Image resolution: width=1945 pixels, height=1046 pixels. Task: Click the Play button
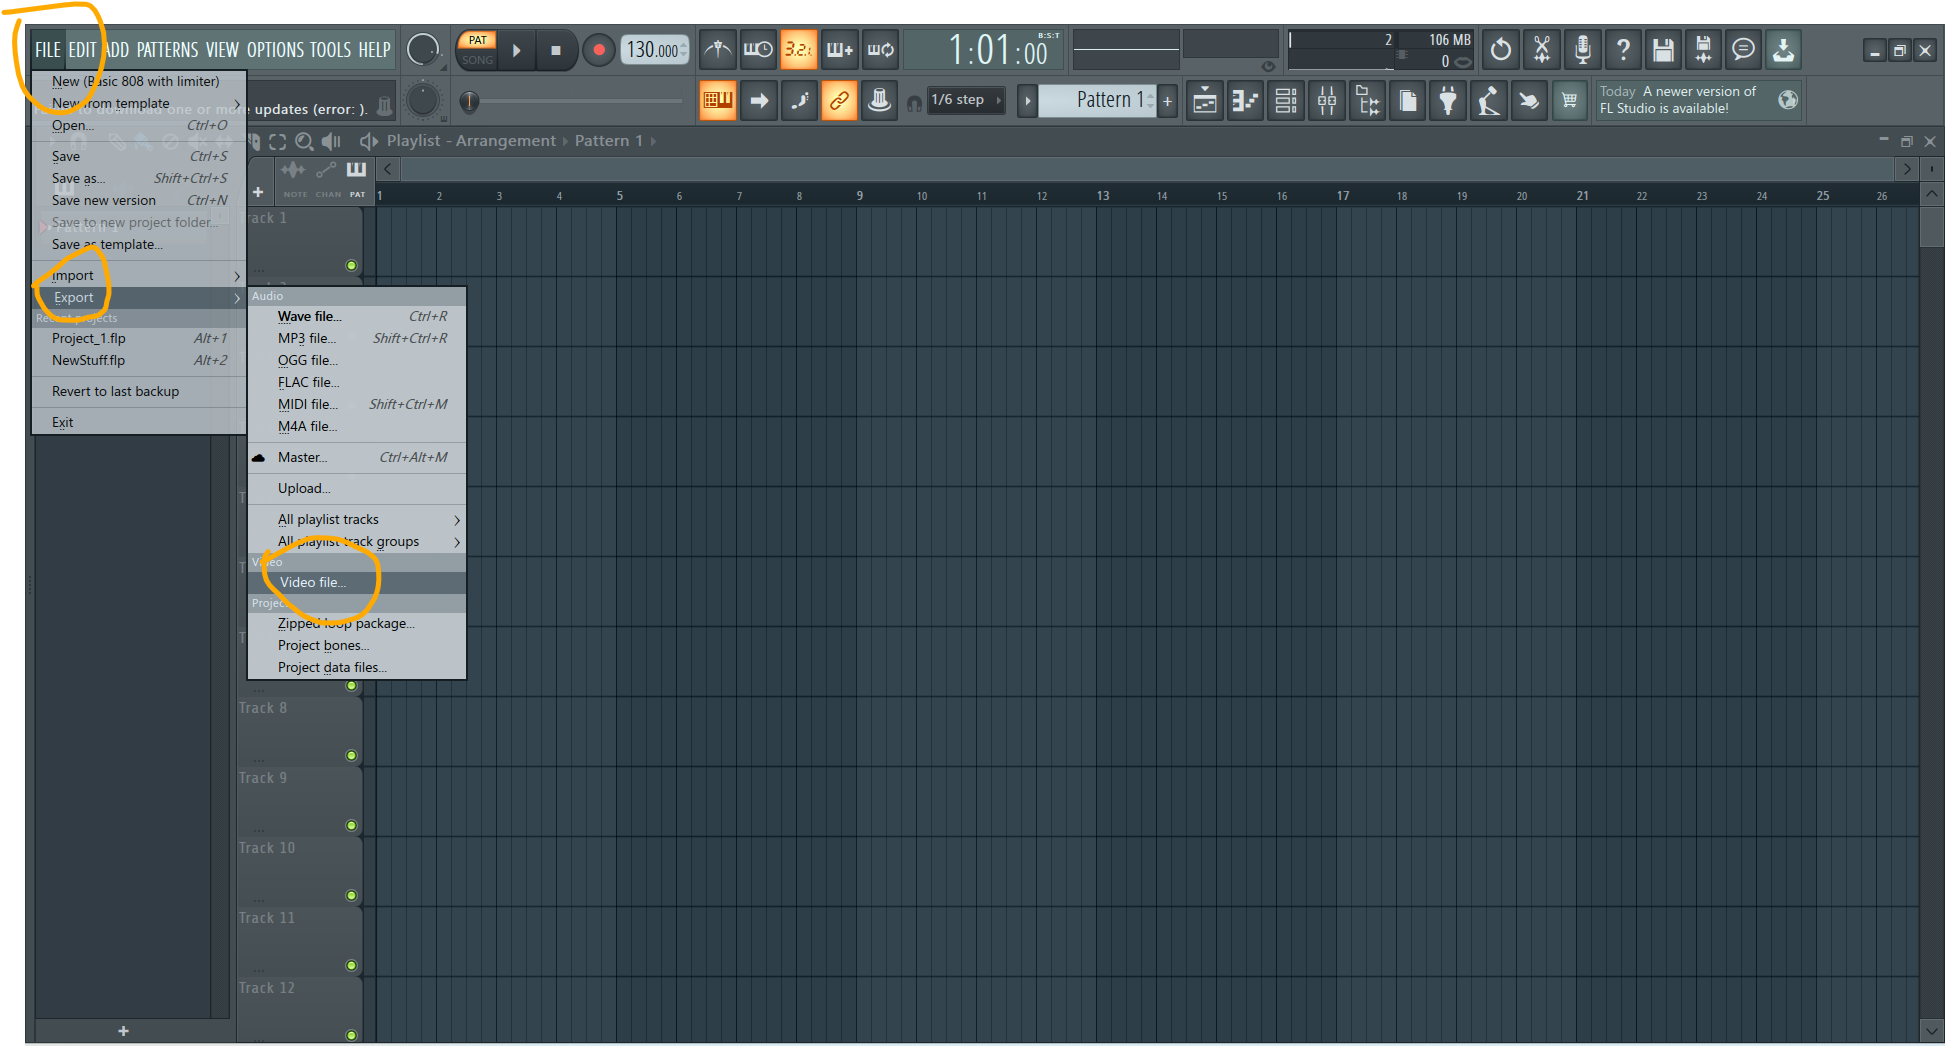517,50
